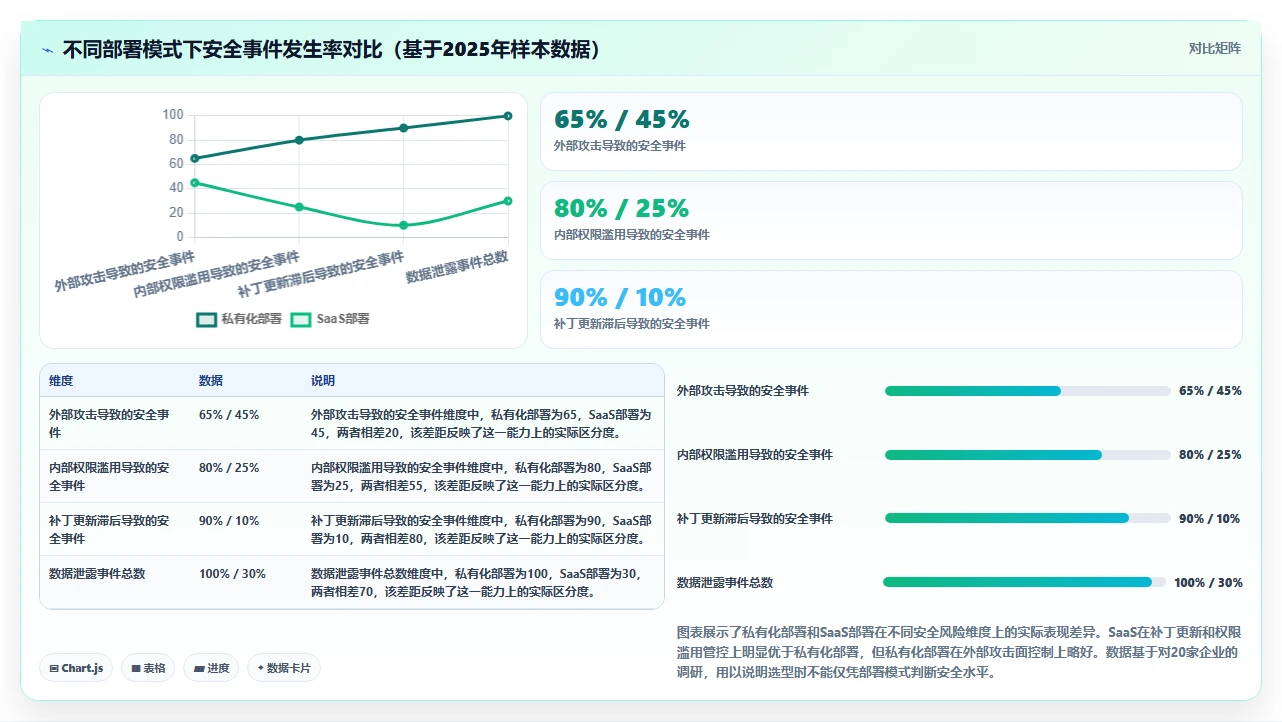Click the summary paragraph starting with 图表展示了
The height and width of the screenshot is (722, 1282).
[959, 652]
